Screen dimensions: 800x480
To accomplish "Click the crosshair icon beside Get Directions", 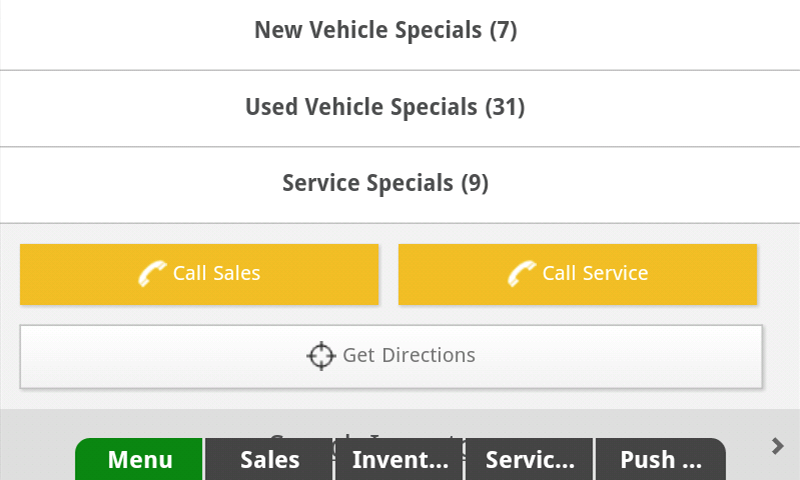I will [320, 355].
